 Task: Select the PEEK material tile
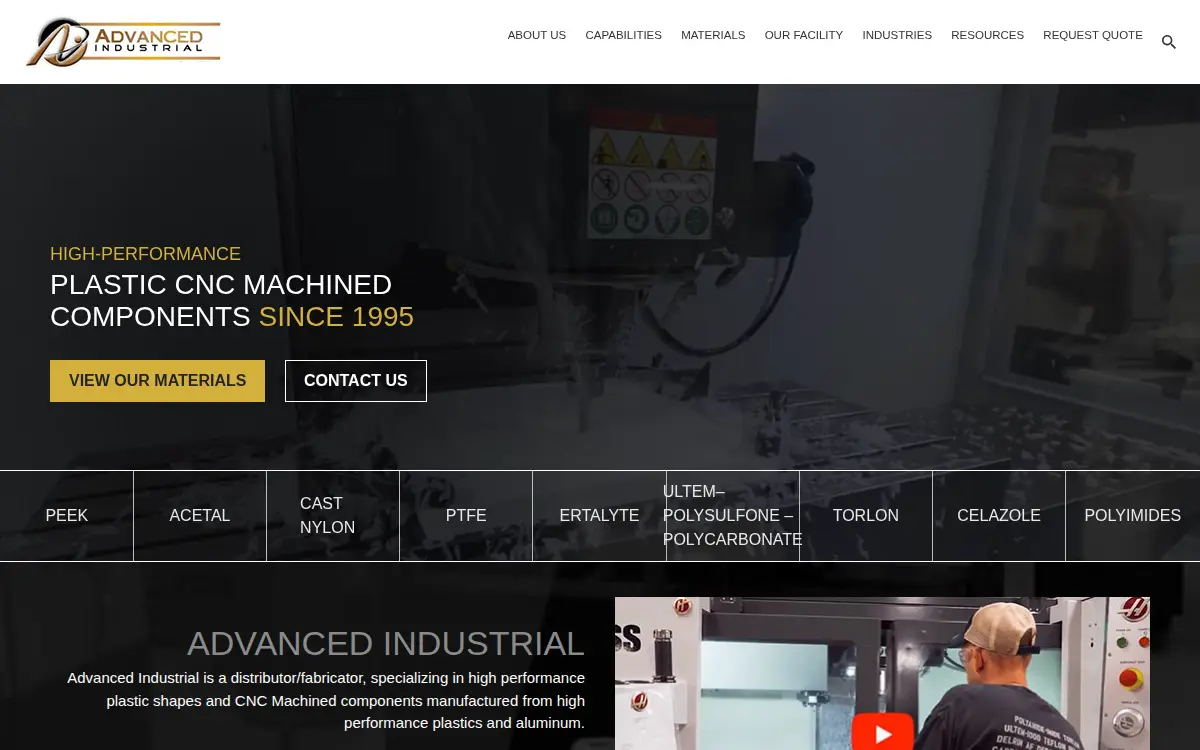(x=67, y=516)
